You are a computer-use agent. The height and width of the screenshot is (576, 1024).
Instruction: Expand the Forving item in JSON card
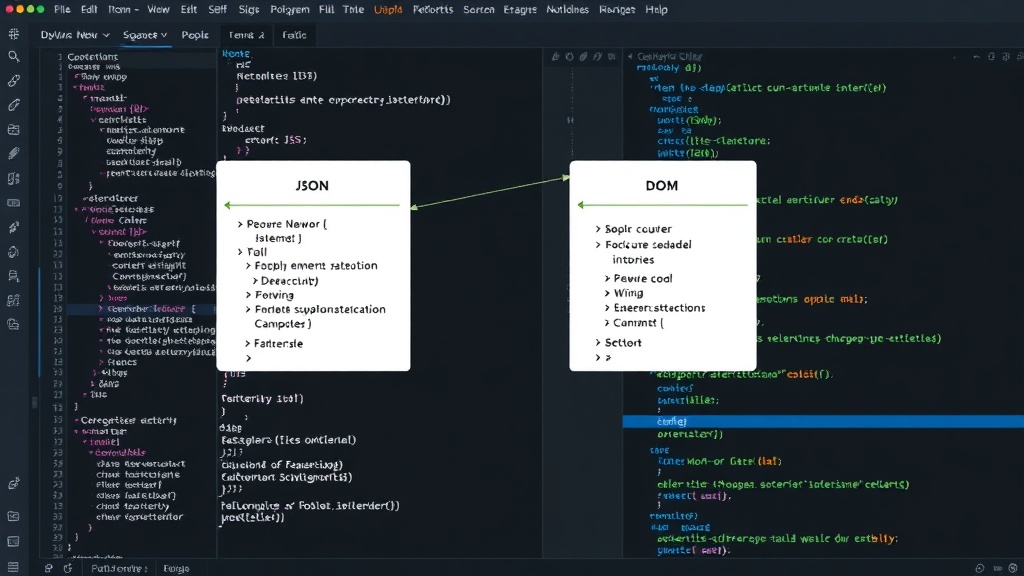coord(248,295)
